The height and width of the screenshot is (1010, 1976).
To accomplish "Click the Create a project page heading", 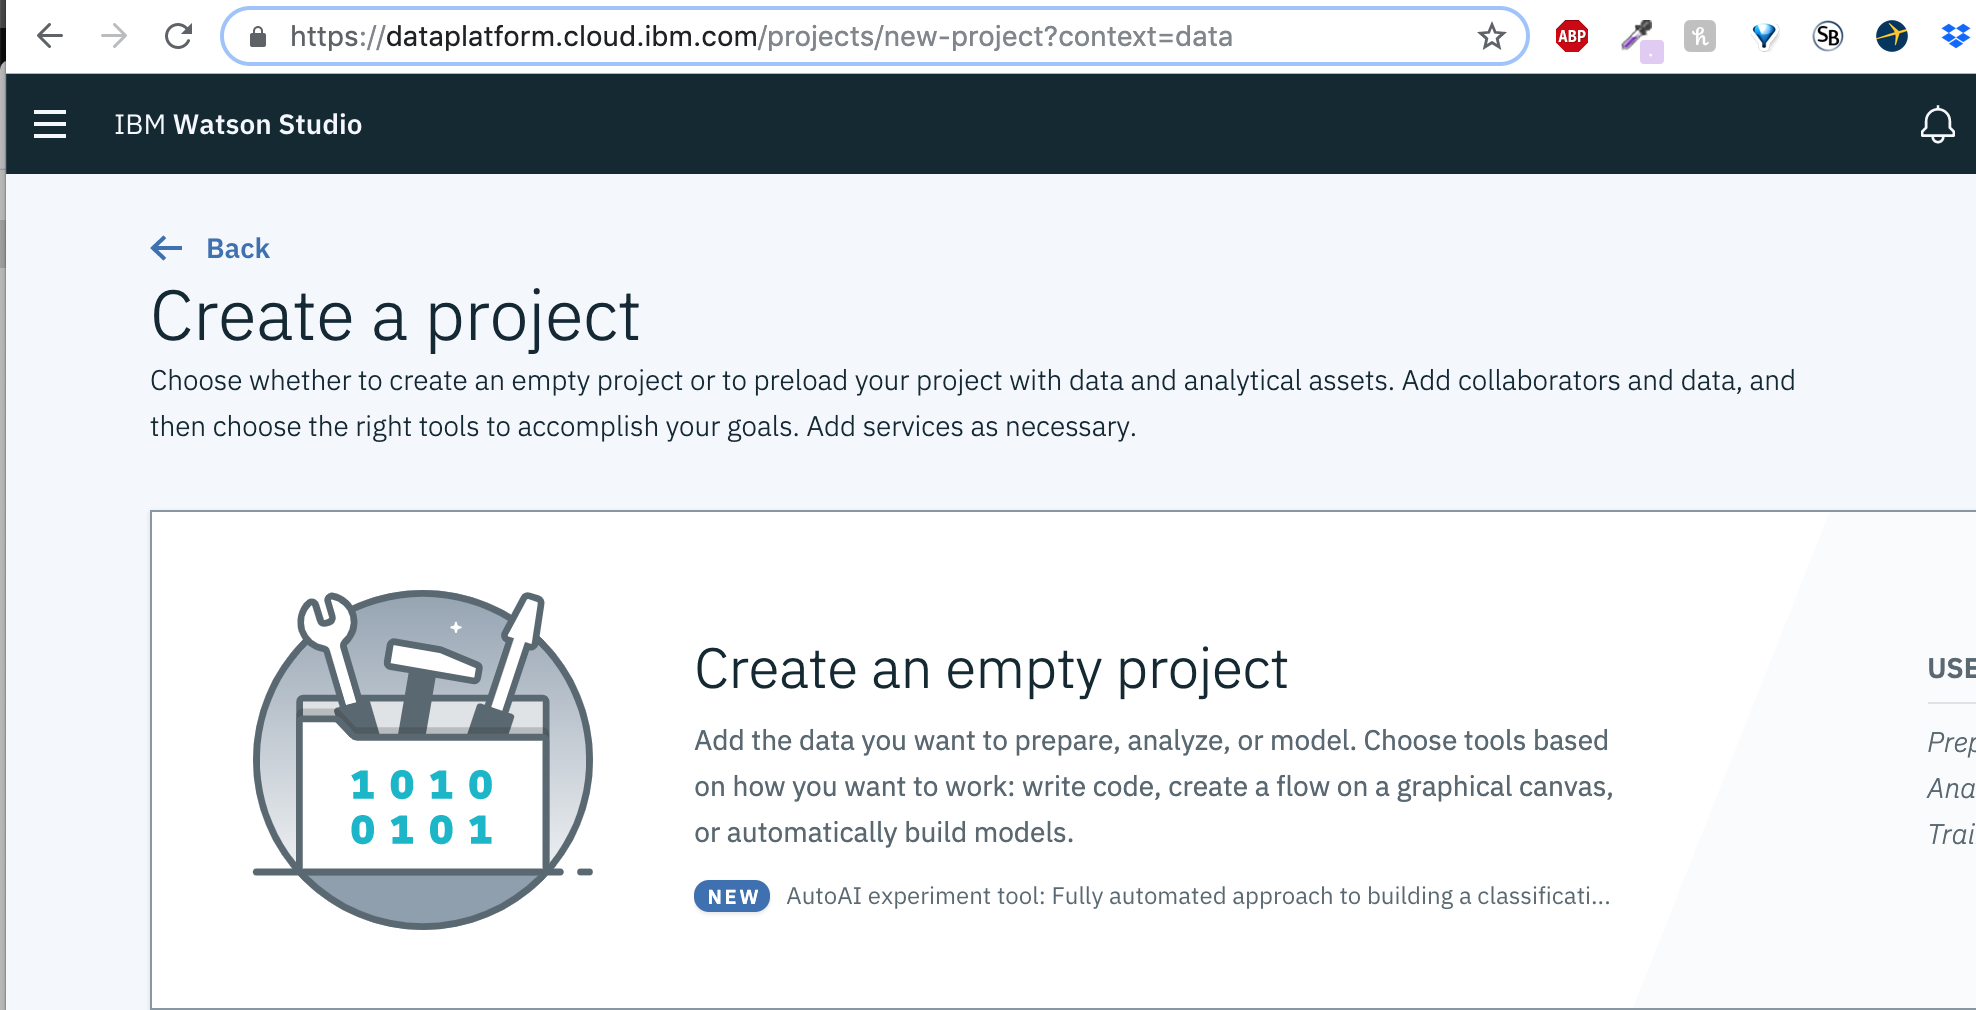I will pos(396,318).
